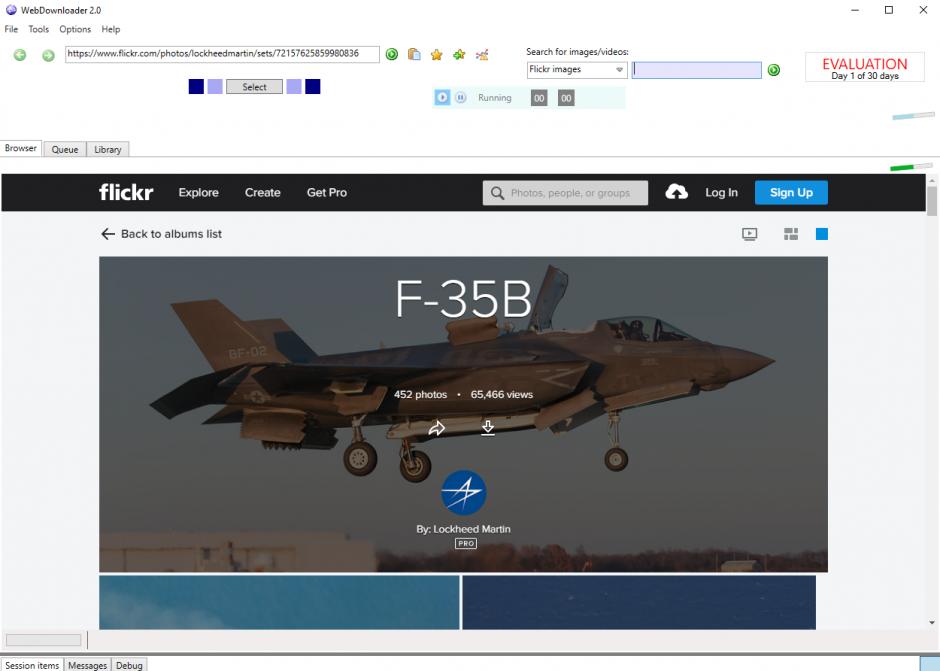This screenshot has width=940, height=671.
Task: Click the green back navigation arrow
Action: [20, 55]
